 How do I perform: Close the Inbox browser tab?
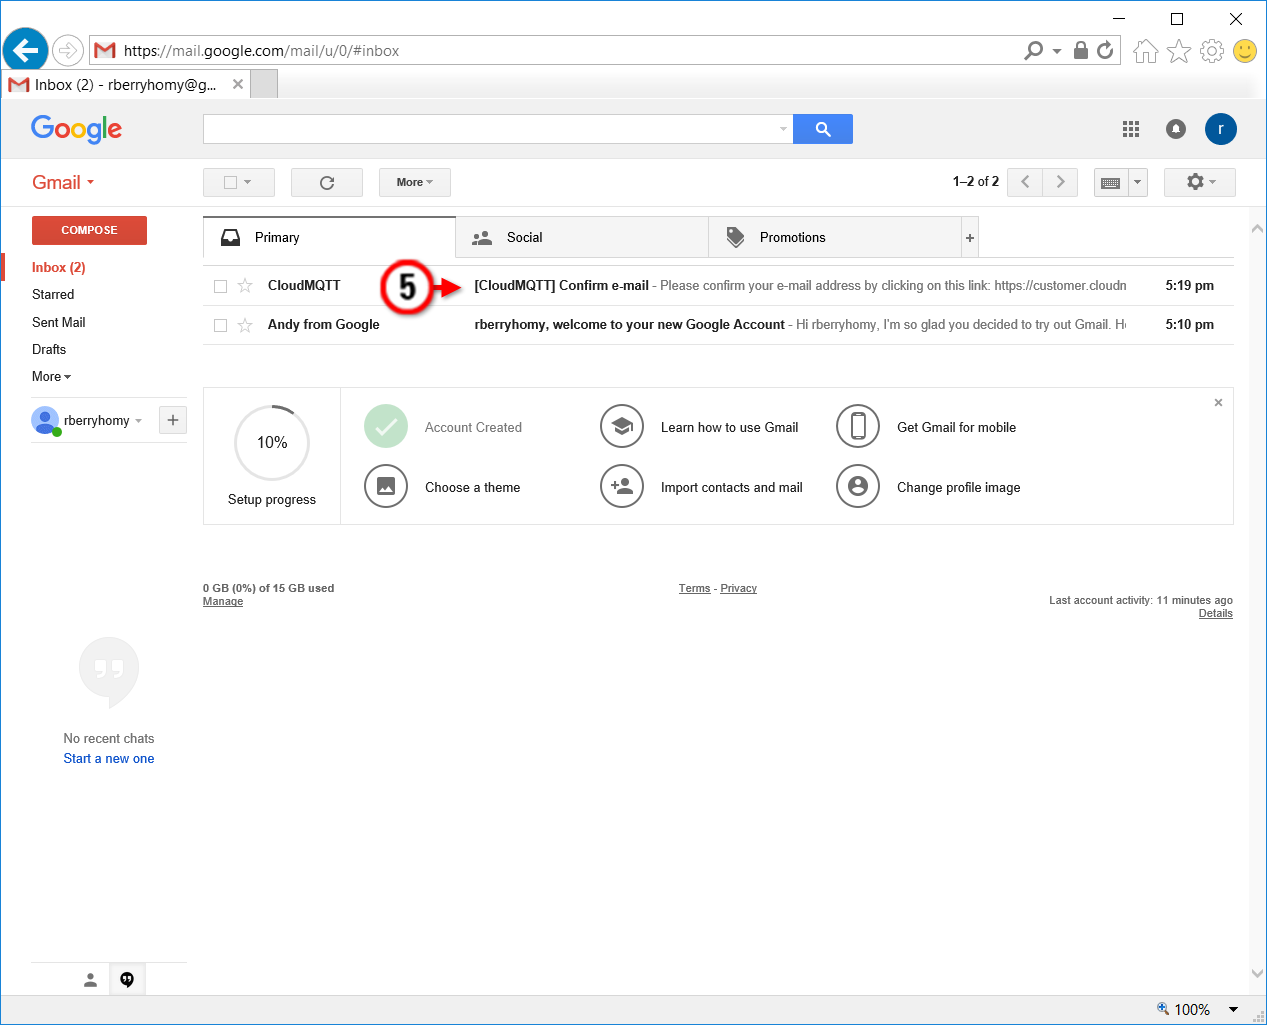[238, 84]
